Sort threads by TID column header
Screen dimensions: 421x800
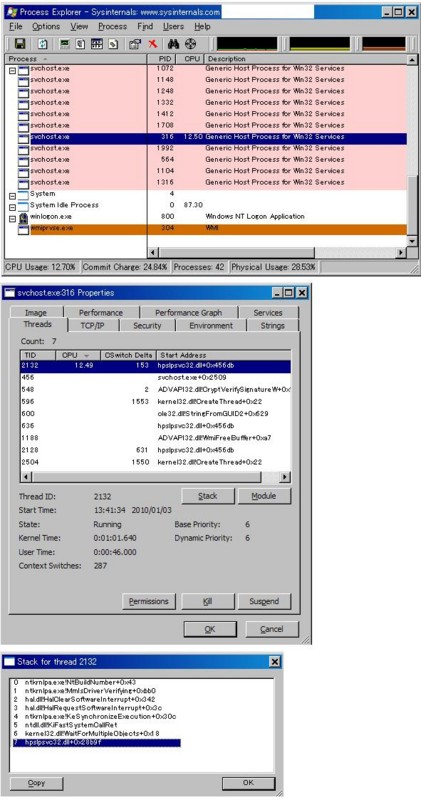(38, 355)
